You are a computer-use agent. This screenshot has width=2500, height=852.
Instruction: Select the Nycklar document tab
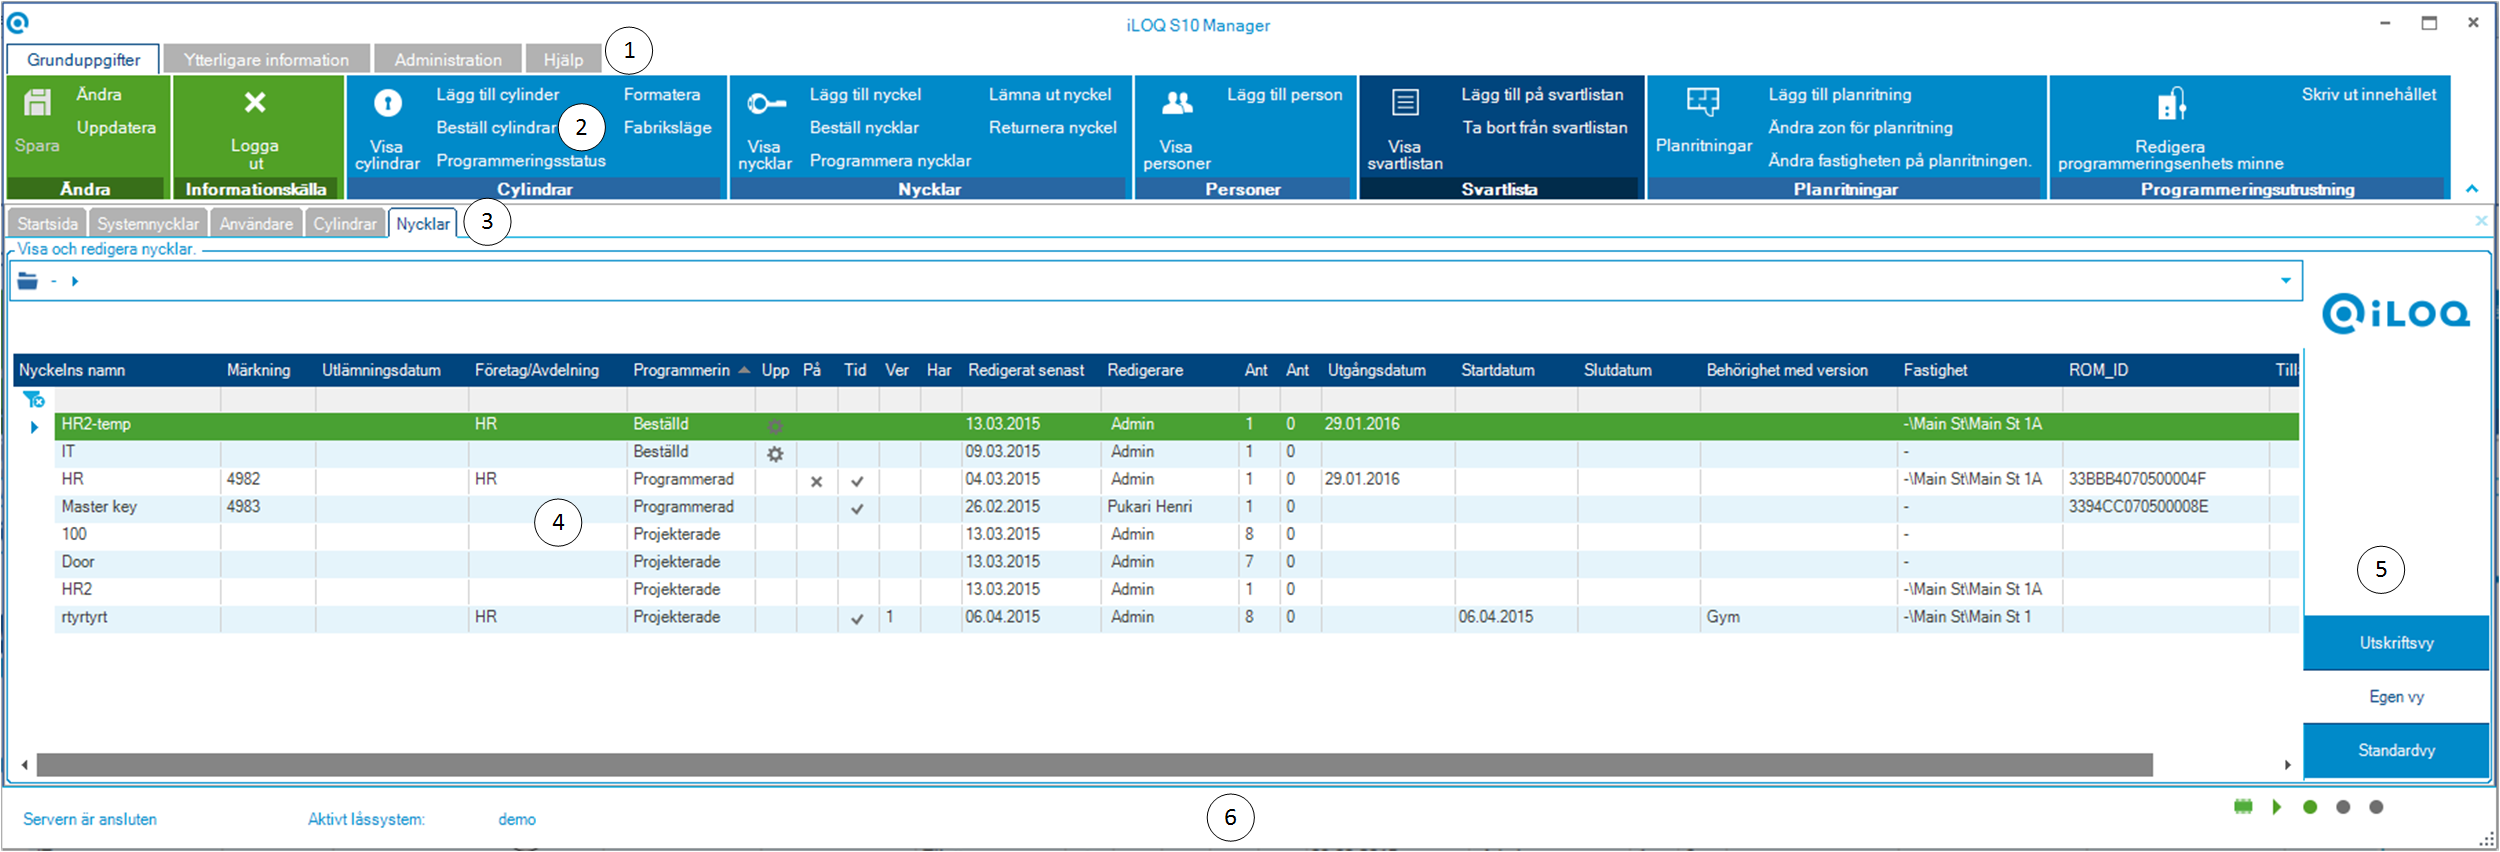pos(423,223)
